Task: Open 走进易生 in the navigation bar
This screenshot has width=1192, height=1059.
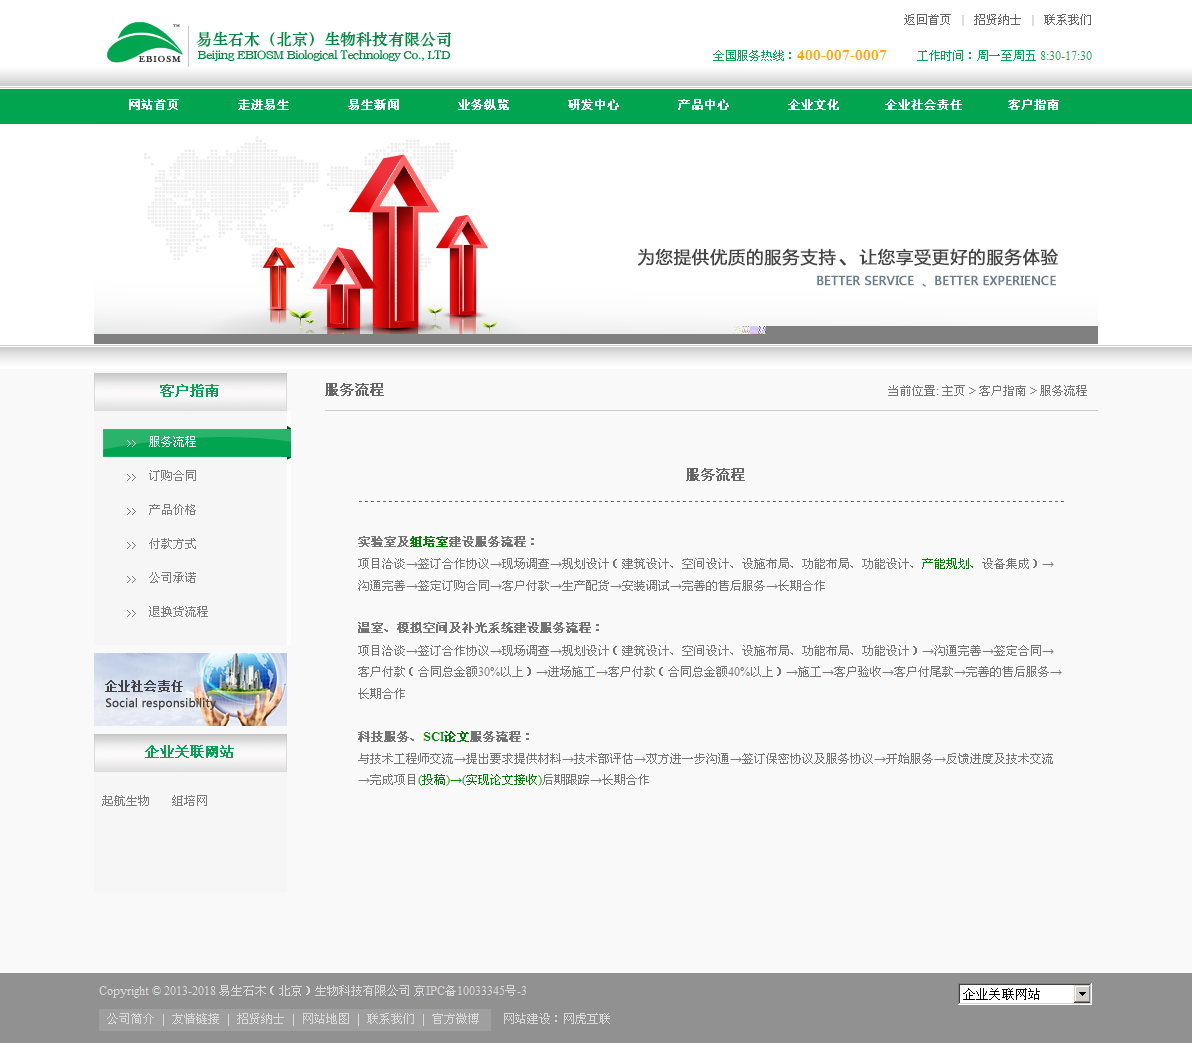Action: (x=264, y=105)
